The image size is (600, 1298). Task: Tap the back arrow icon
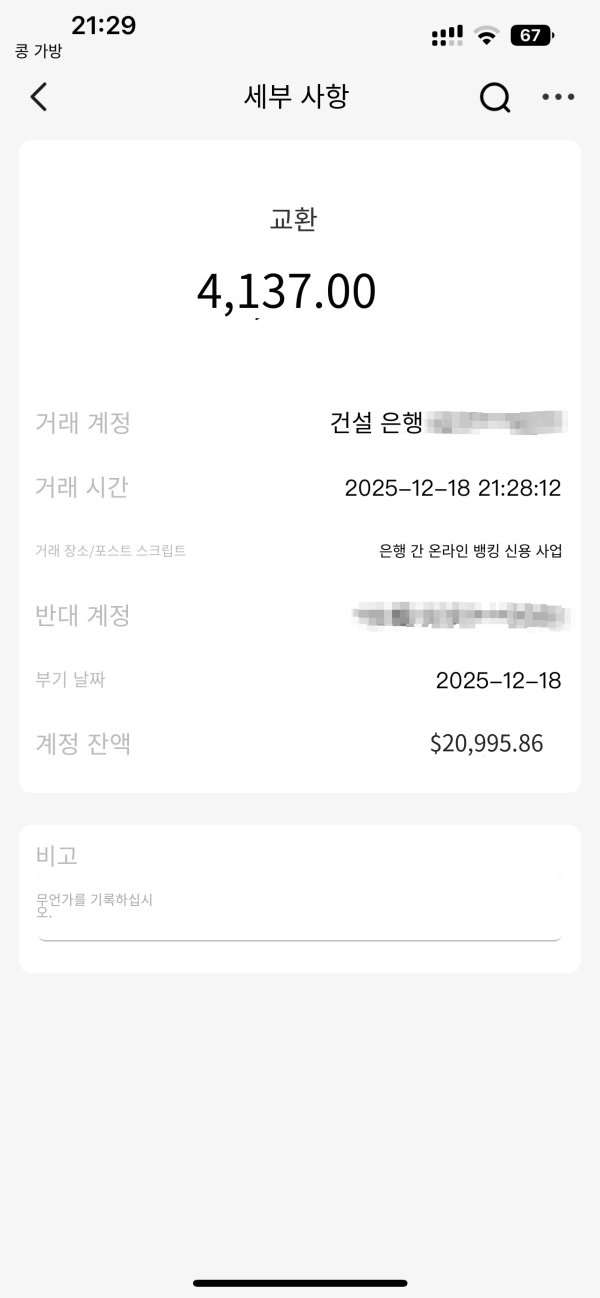39,97
